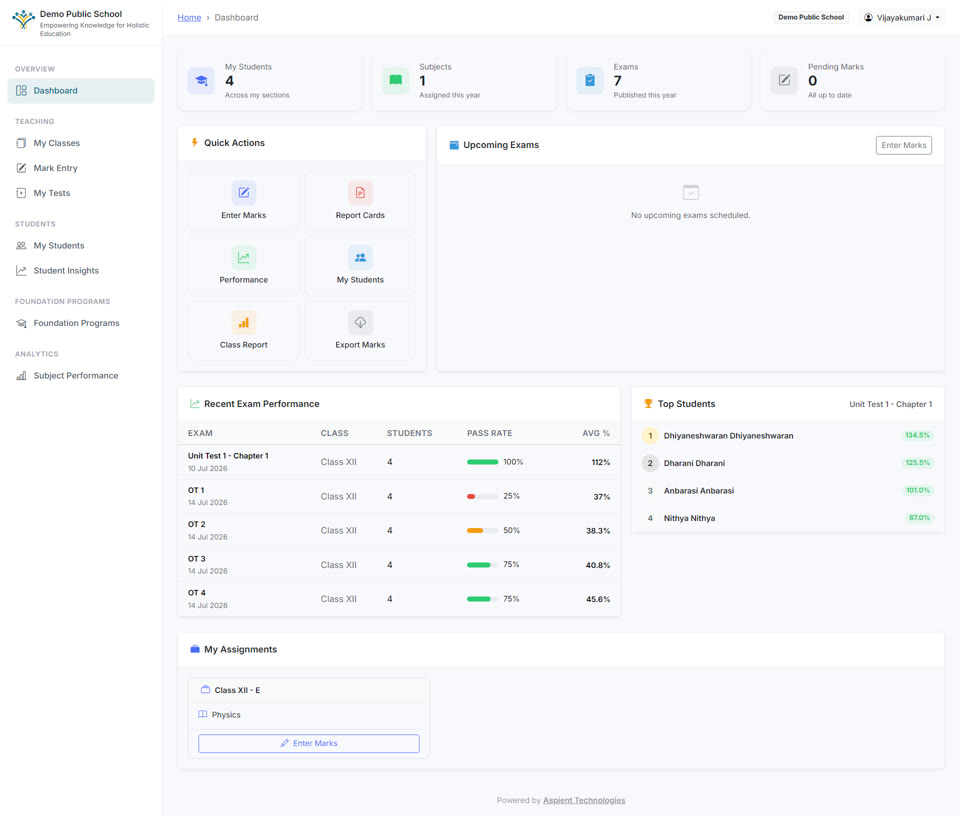Click the Class XII - E assignment header

pyautogui.click(x=309, y=690)
